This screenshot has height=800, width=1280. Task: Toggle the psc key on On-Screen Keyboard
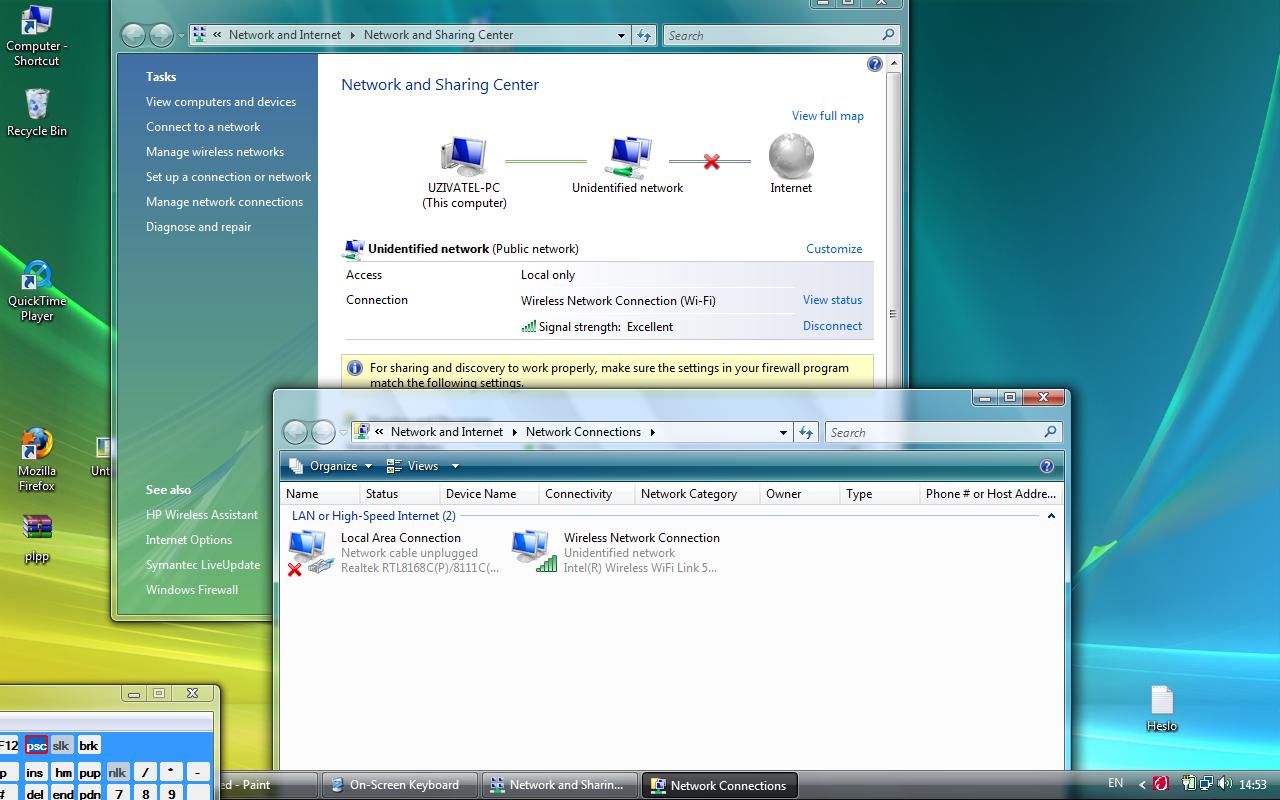pos(36,745)
